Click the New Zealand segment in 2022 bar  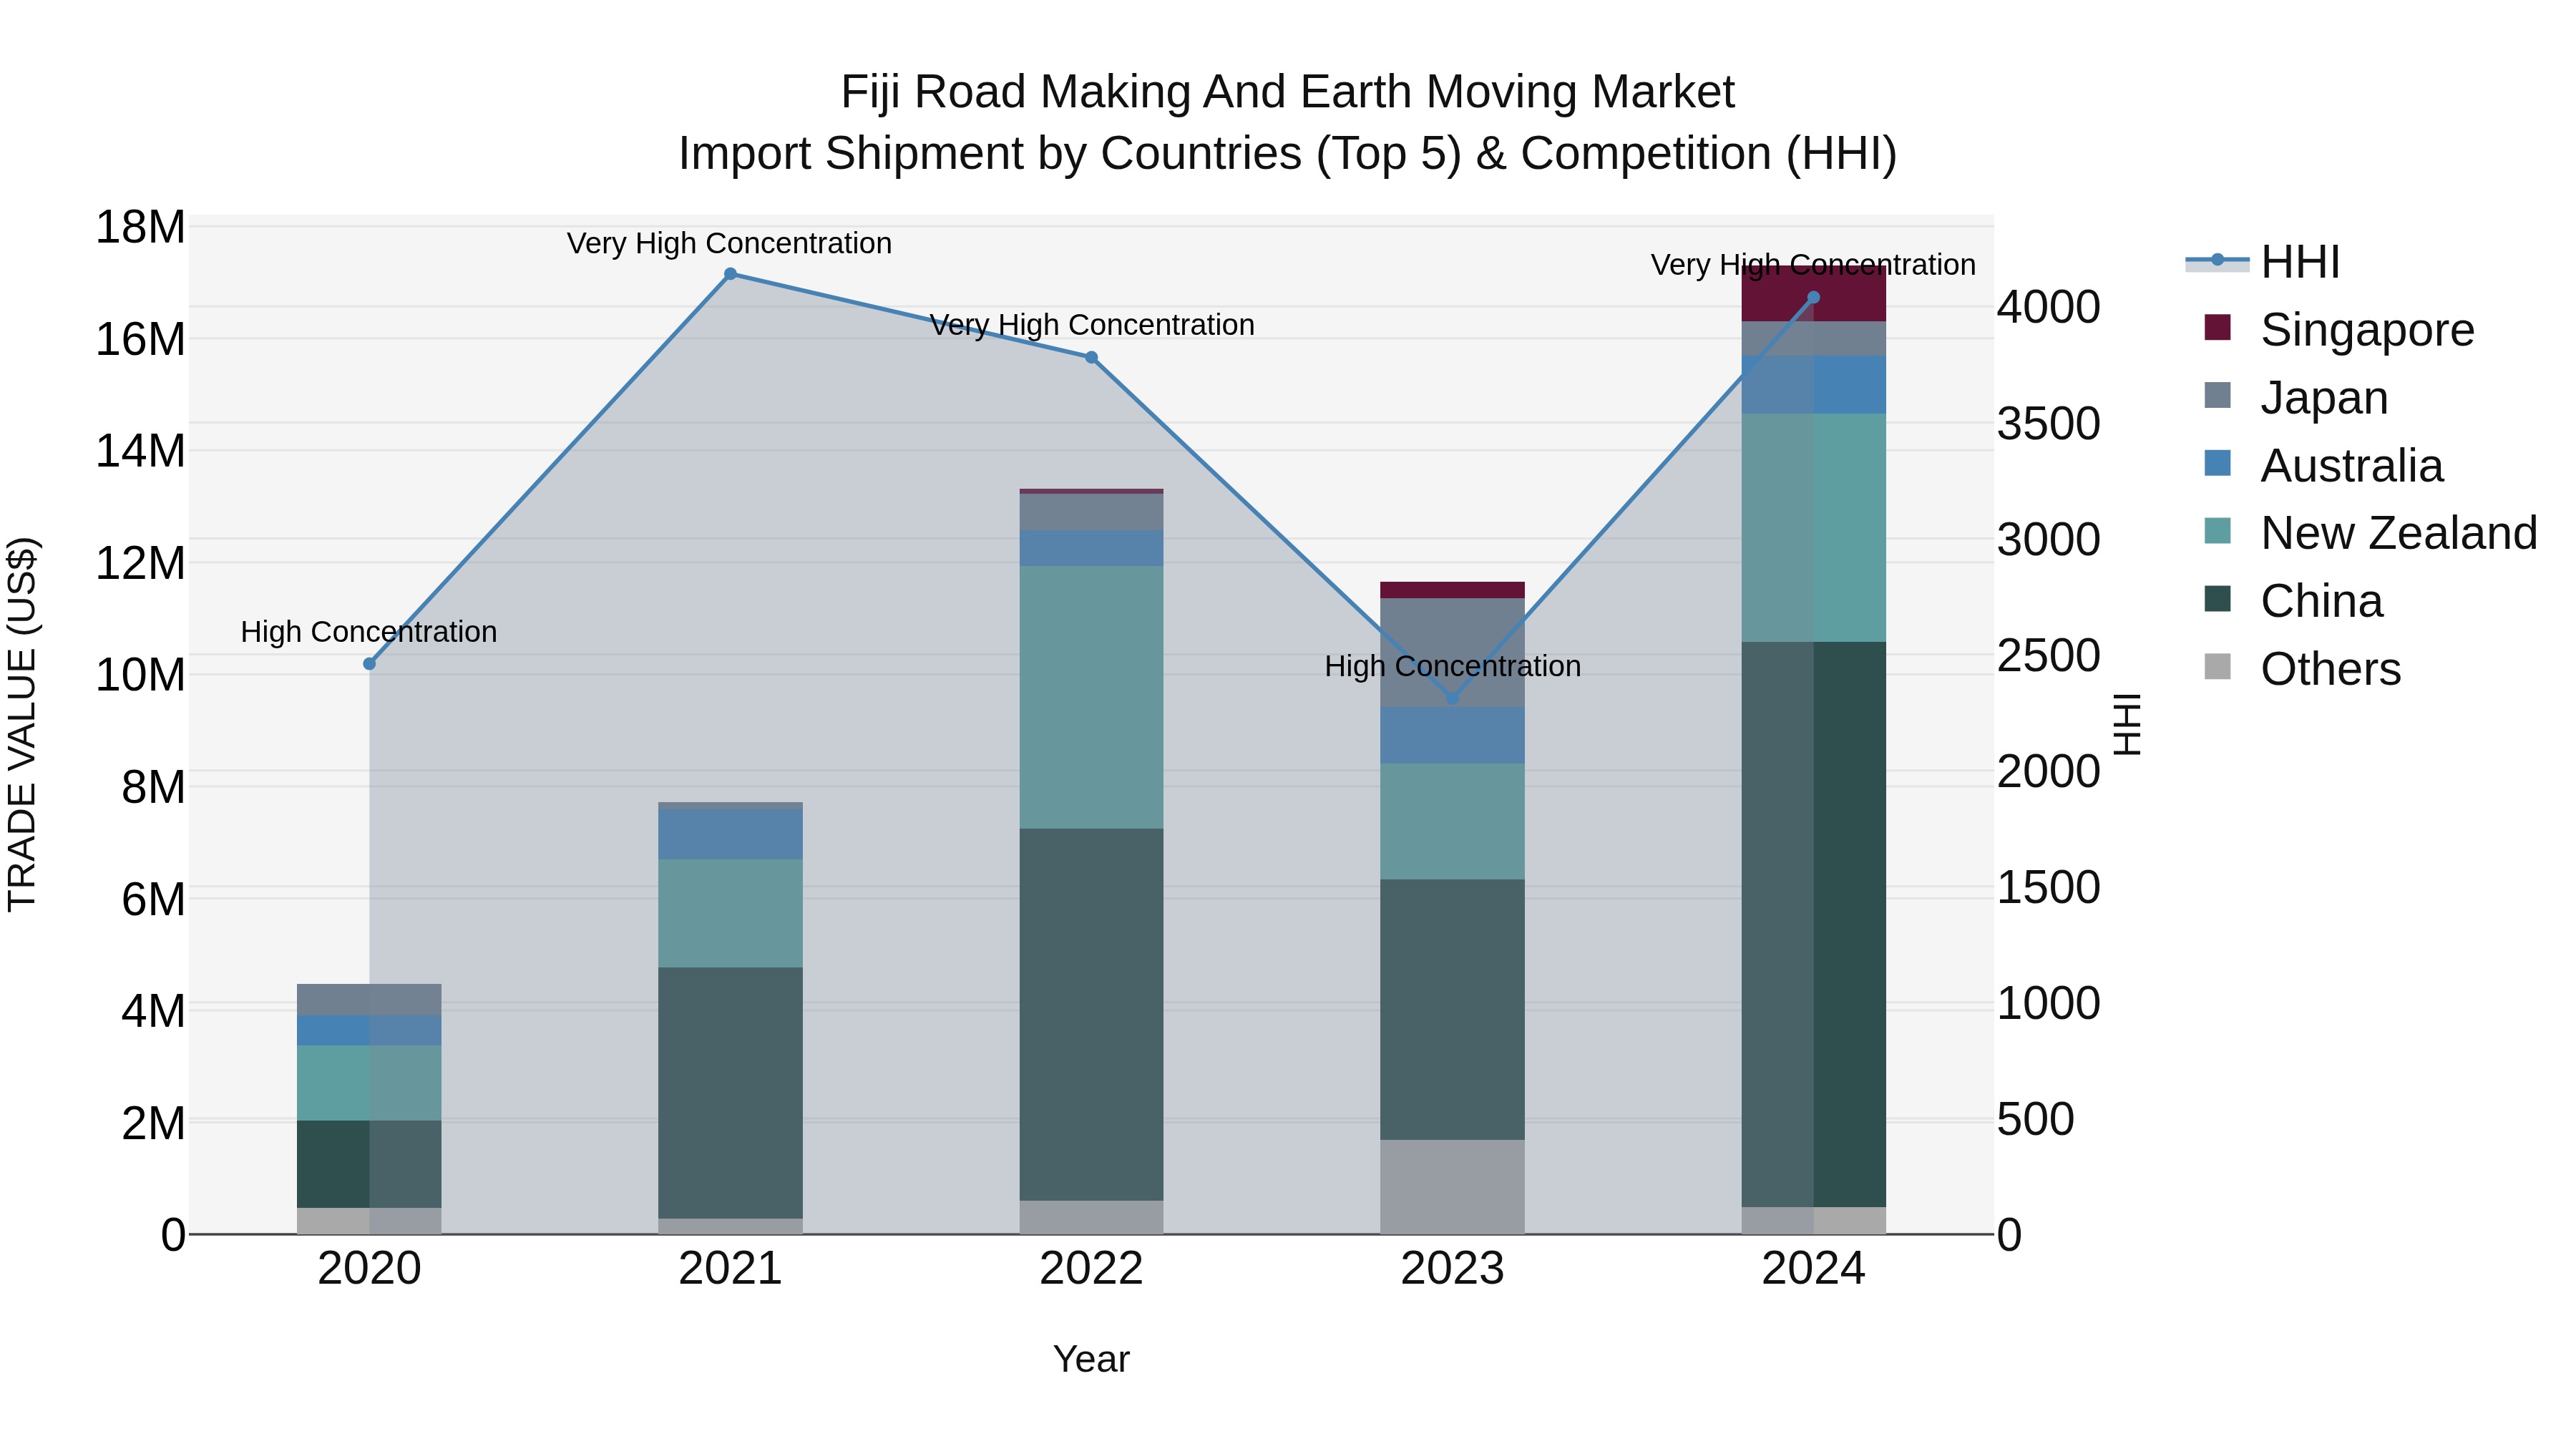tap(1091, 697)
